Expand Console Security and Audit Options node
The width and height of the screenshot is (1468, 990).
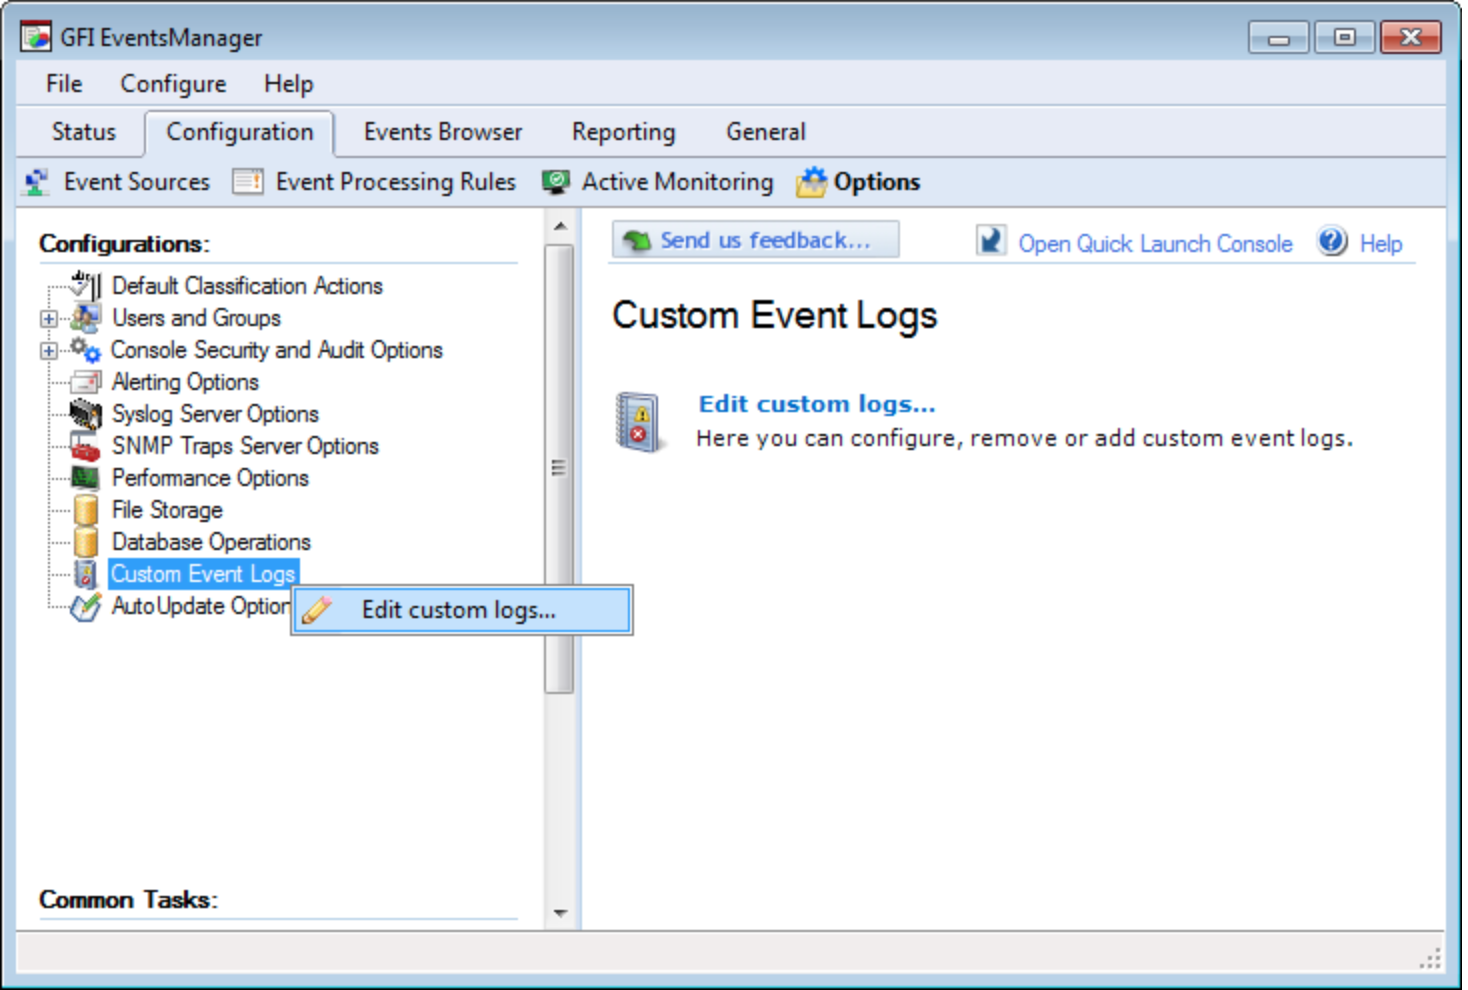click(x=48, y=351)
